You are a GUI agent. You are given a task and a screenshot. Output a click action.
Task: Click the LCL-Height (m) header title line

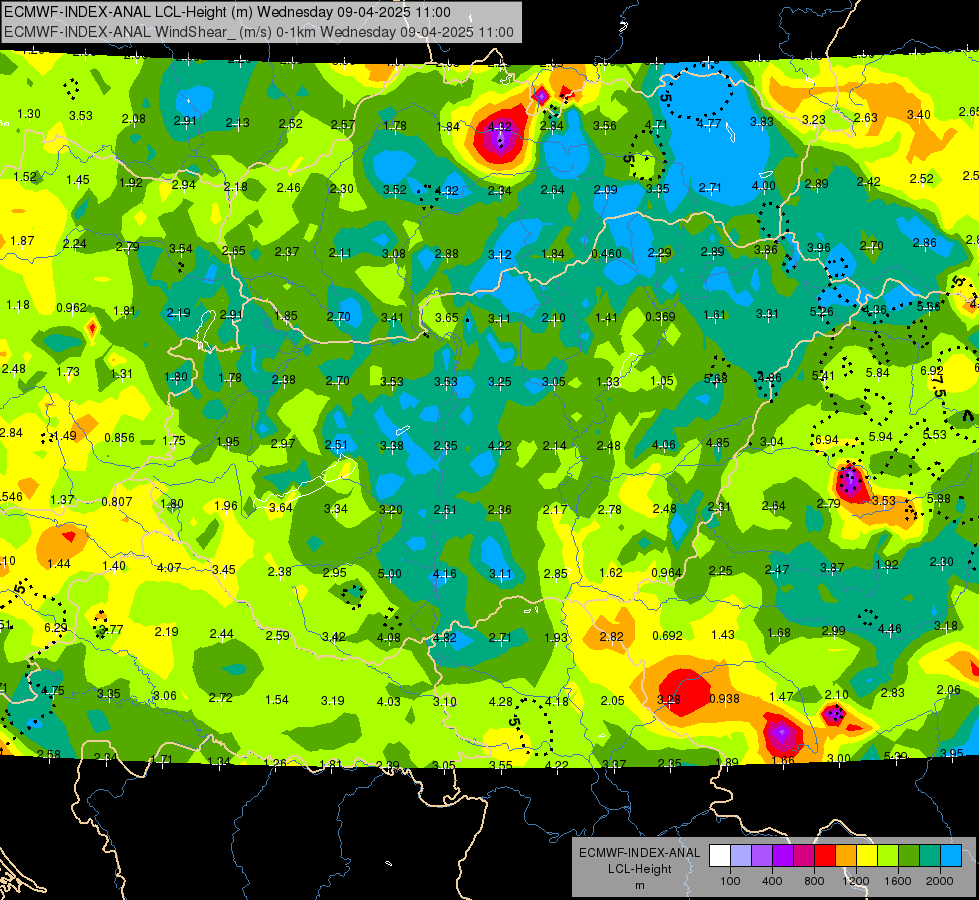227,12
